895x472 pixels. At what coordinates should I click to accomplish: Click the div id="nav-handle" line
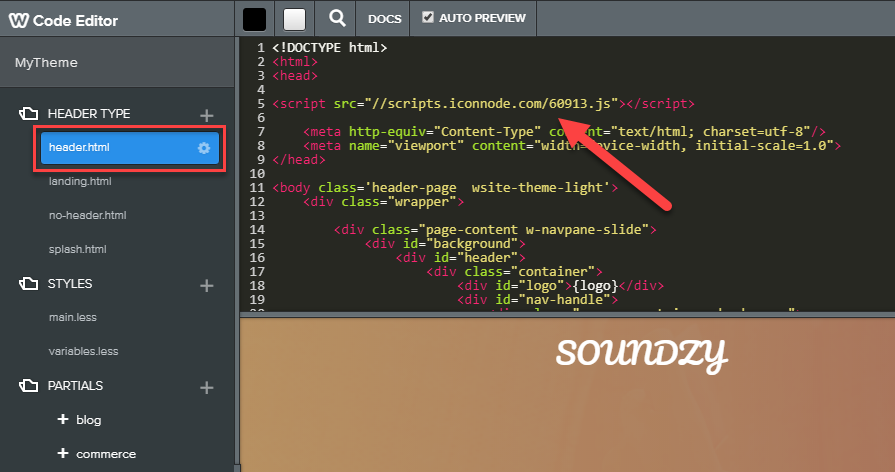pos(538,300)
